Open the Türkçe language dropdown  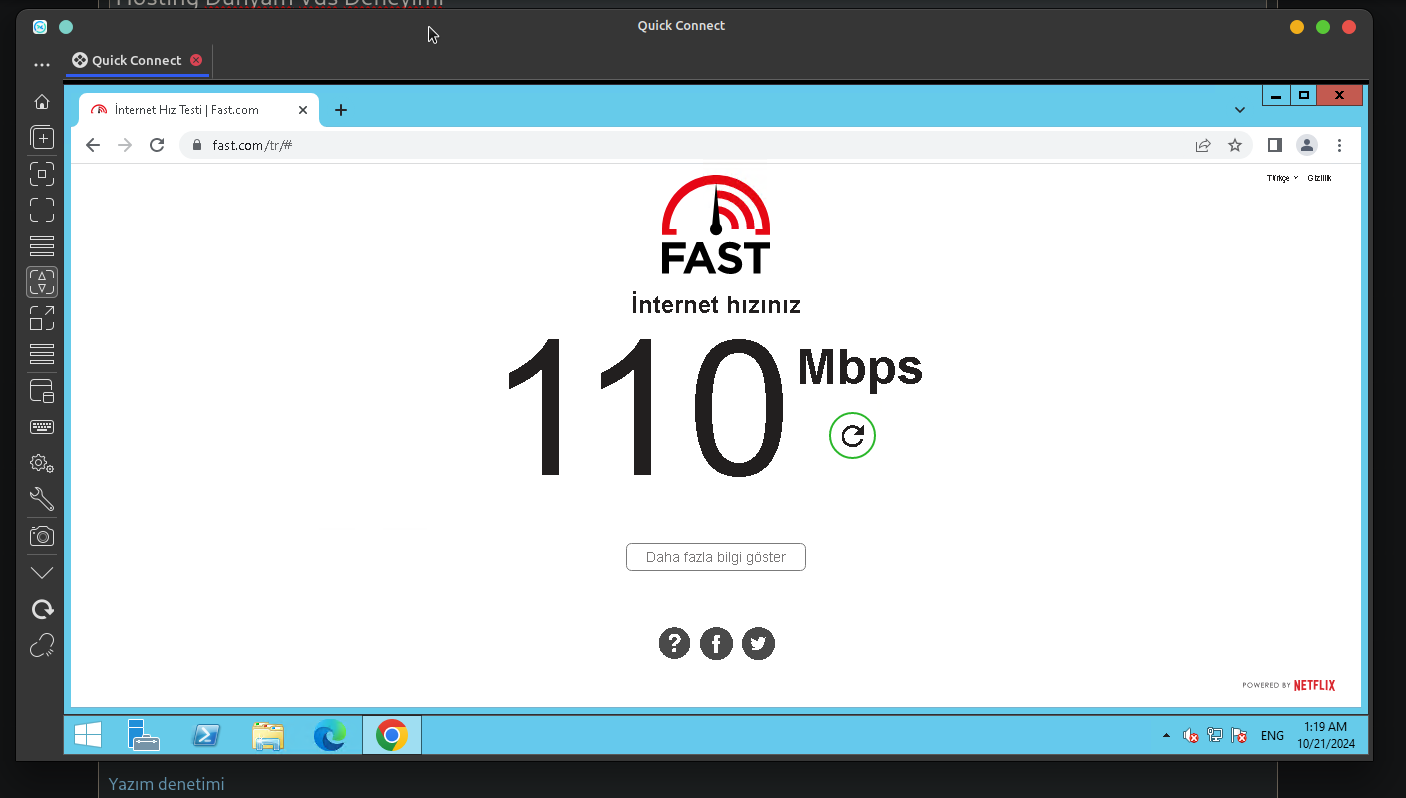(1282, 178)
